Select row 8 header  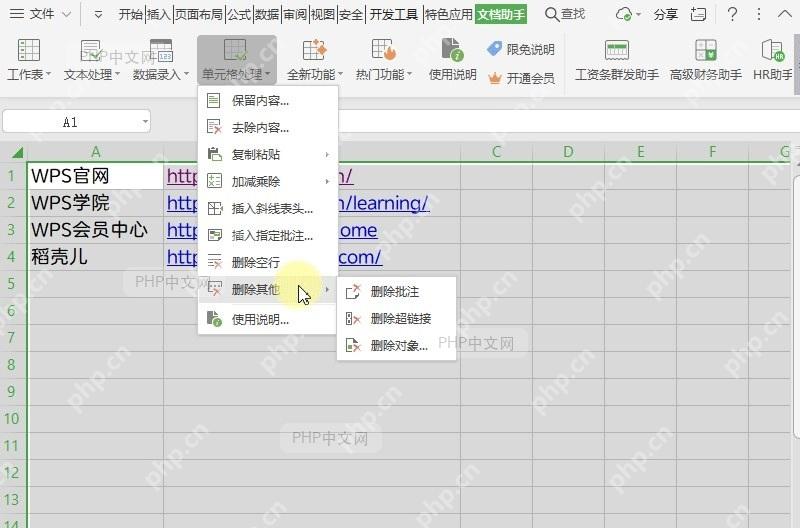[x=12, y=365]
